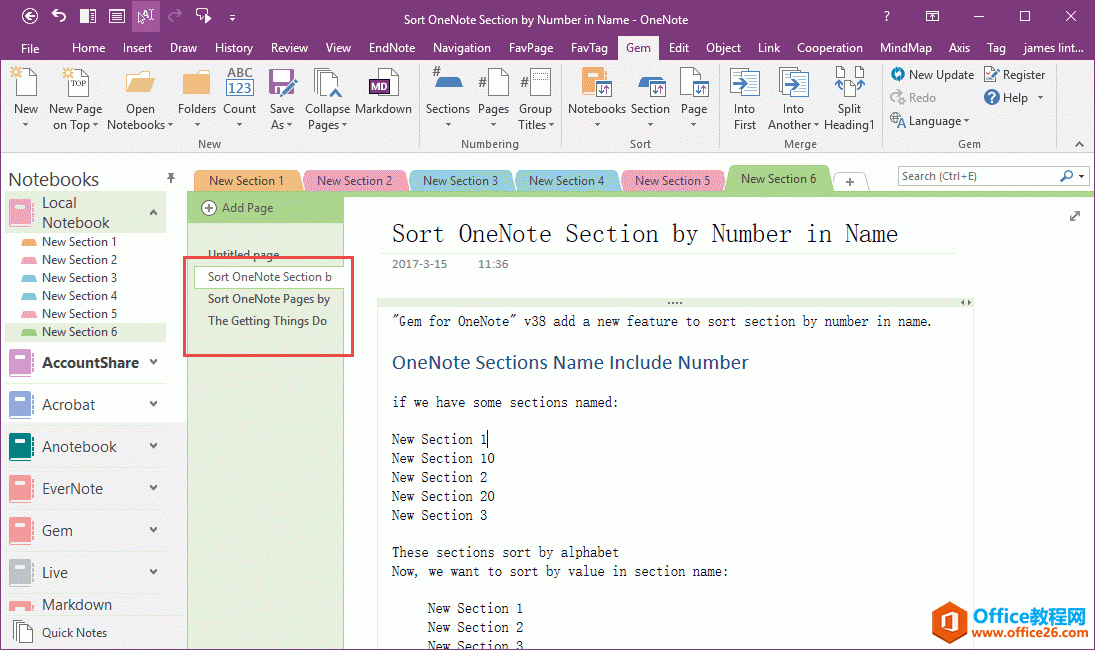This screenshot has height=650, width=1095.
Task: Click the Back arrow in quick access toolbar
Action: tap(29, 16)
